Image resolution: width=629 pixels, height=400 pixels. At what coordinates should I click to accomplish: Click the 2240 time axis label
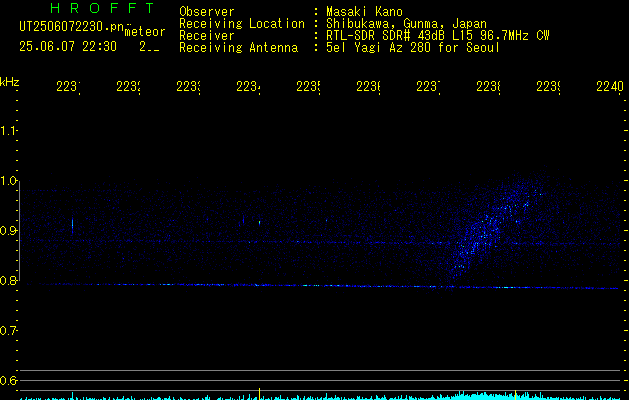click(x=610, y=87)
